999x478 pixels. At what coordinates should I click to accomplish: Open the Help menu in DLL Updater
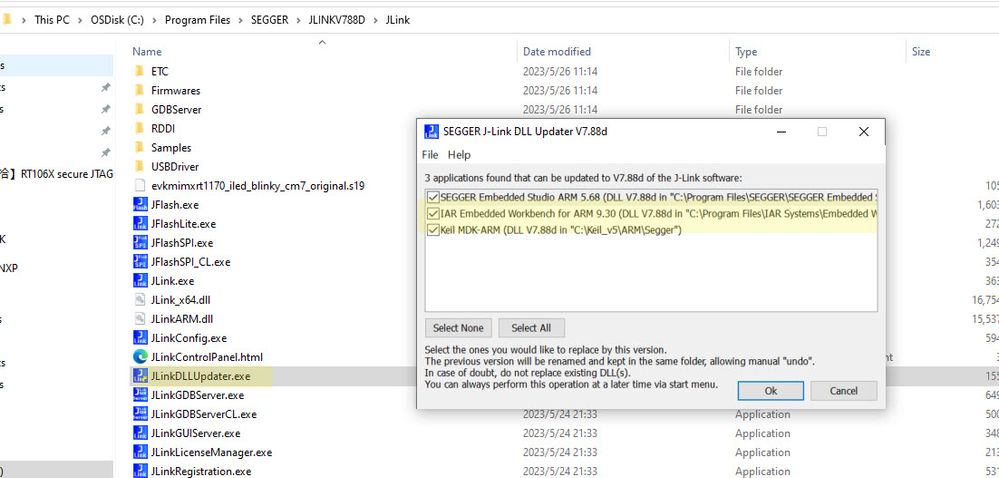(x=459, y=155)
